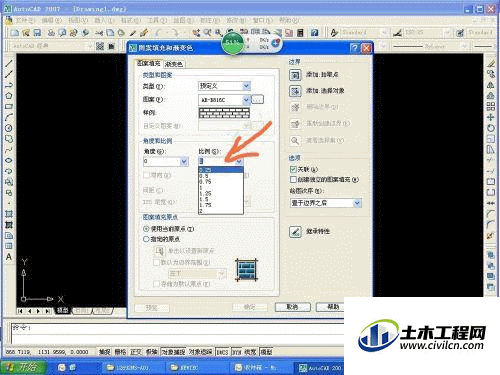Switch to the 图案填充 Hatch tab
Screen dimensions: 500x375
(149, 63)
